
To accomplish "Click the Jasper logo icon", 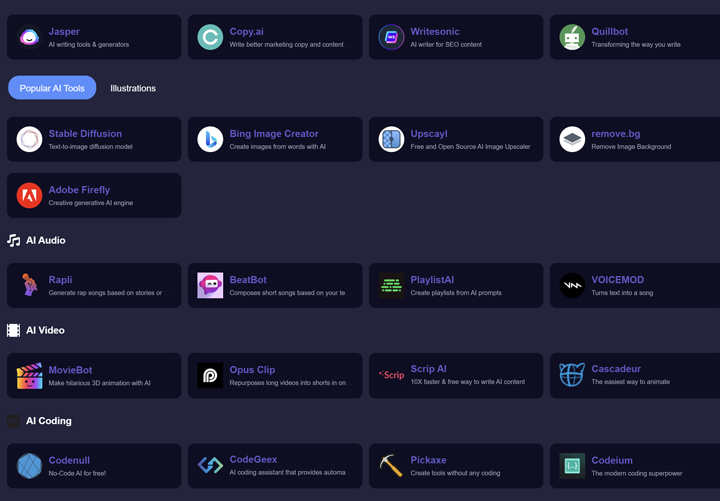I will pyautogui.click(x=29, y=37).
